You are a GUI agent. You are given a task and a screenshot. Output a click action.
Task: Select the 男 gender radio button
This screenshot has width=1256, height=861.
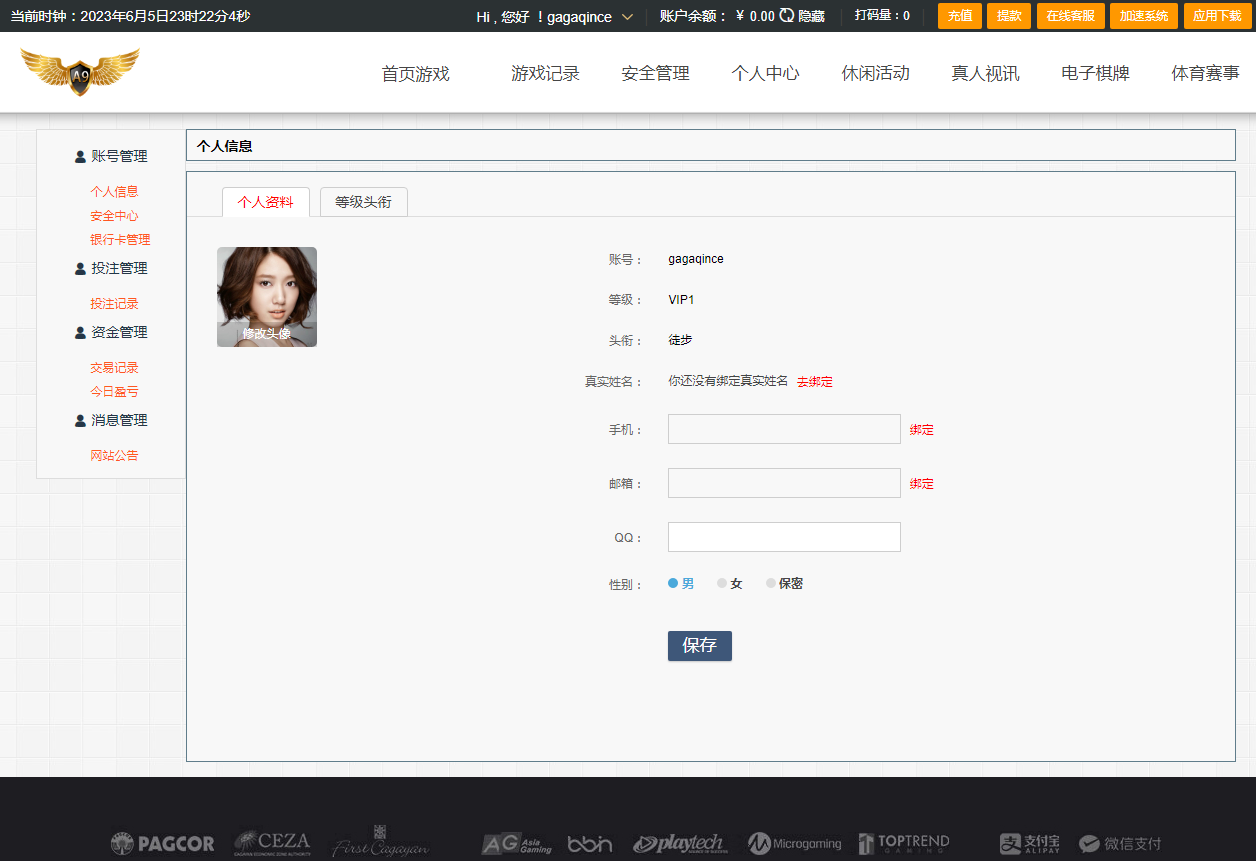(x=673, y=583)
